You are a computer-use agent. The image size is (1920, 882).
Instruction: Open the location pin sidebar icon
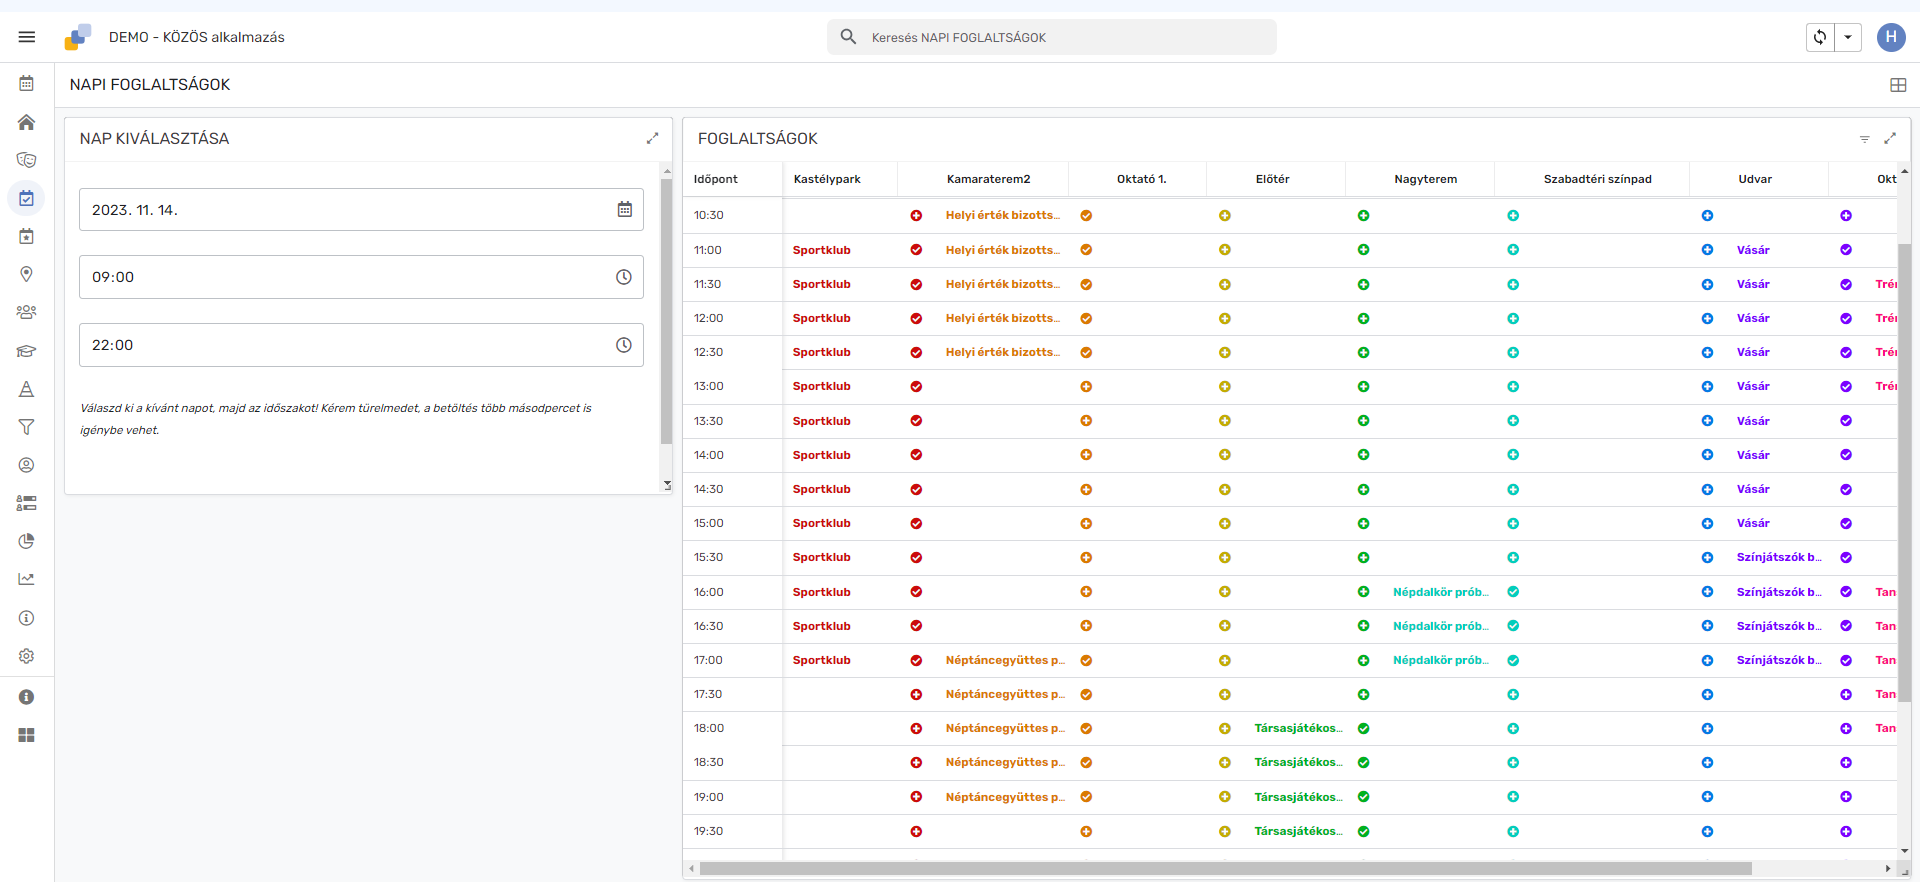pyautogui.click(x=27, y=274)
